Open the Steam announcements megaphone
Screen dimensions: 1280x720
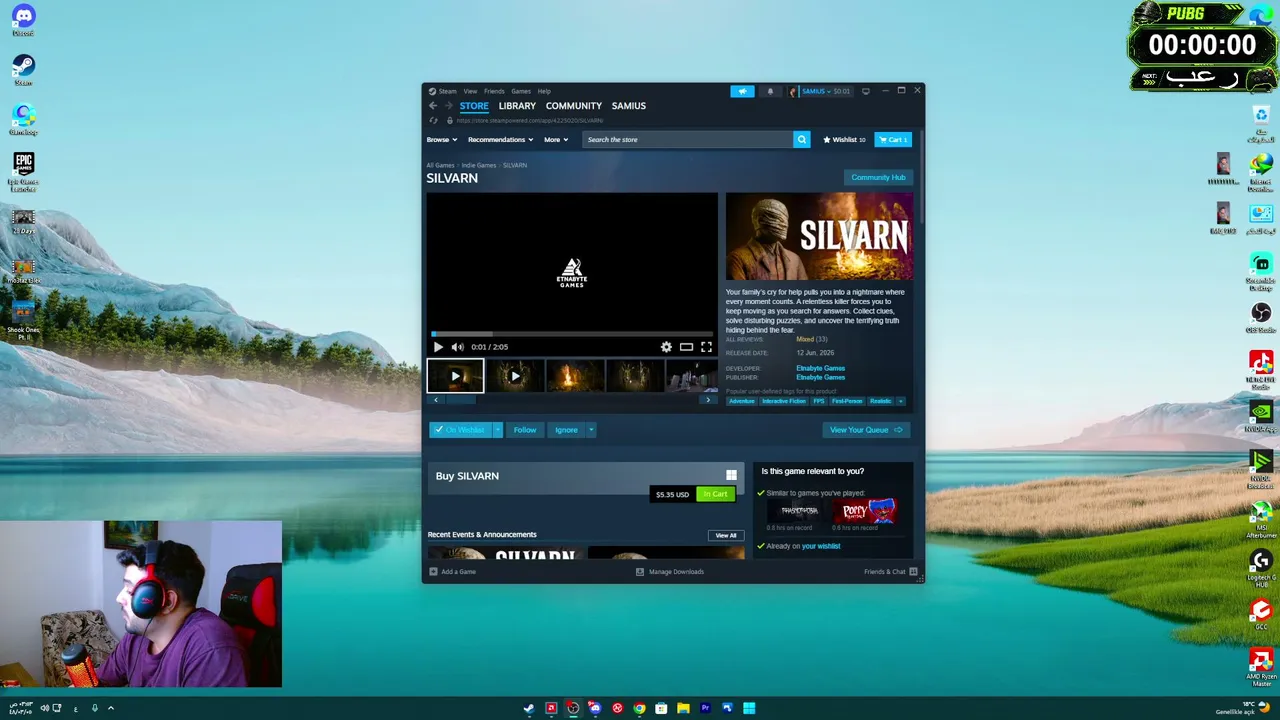pos(742,91)
